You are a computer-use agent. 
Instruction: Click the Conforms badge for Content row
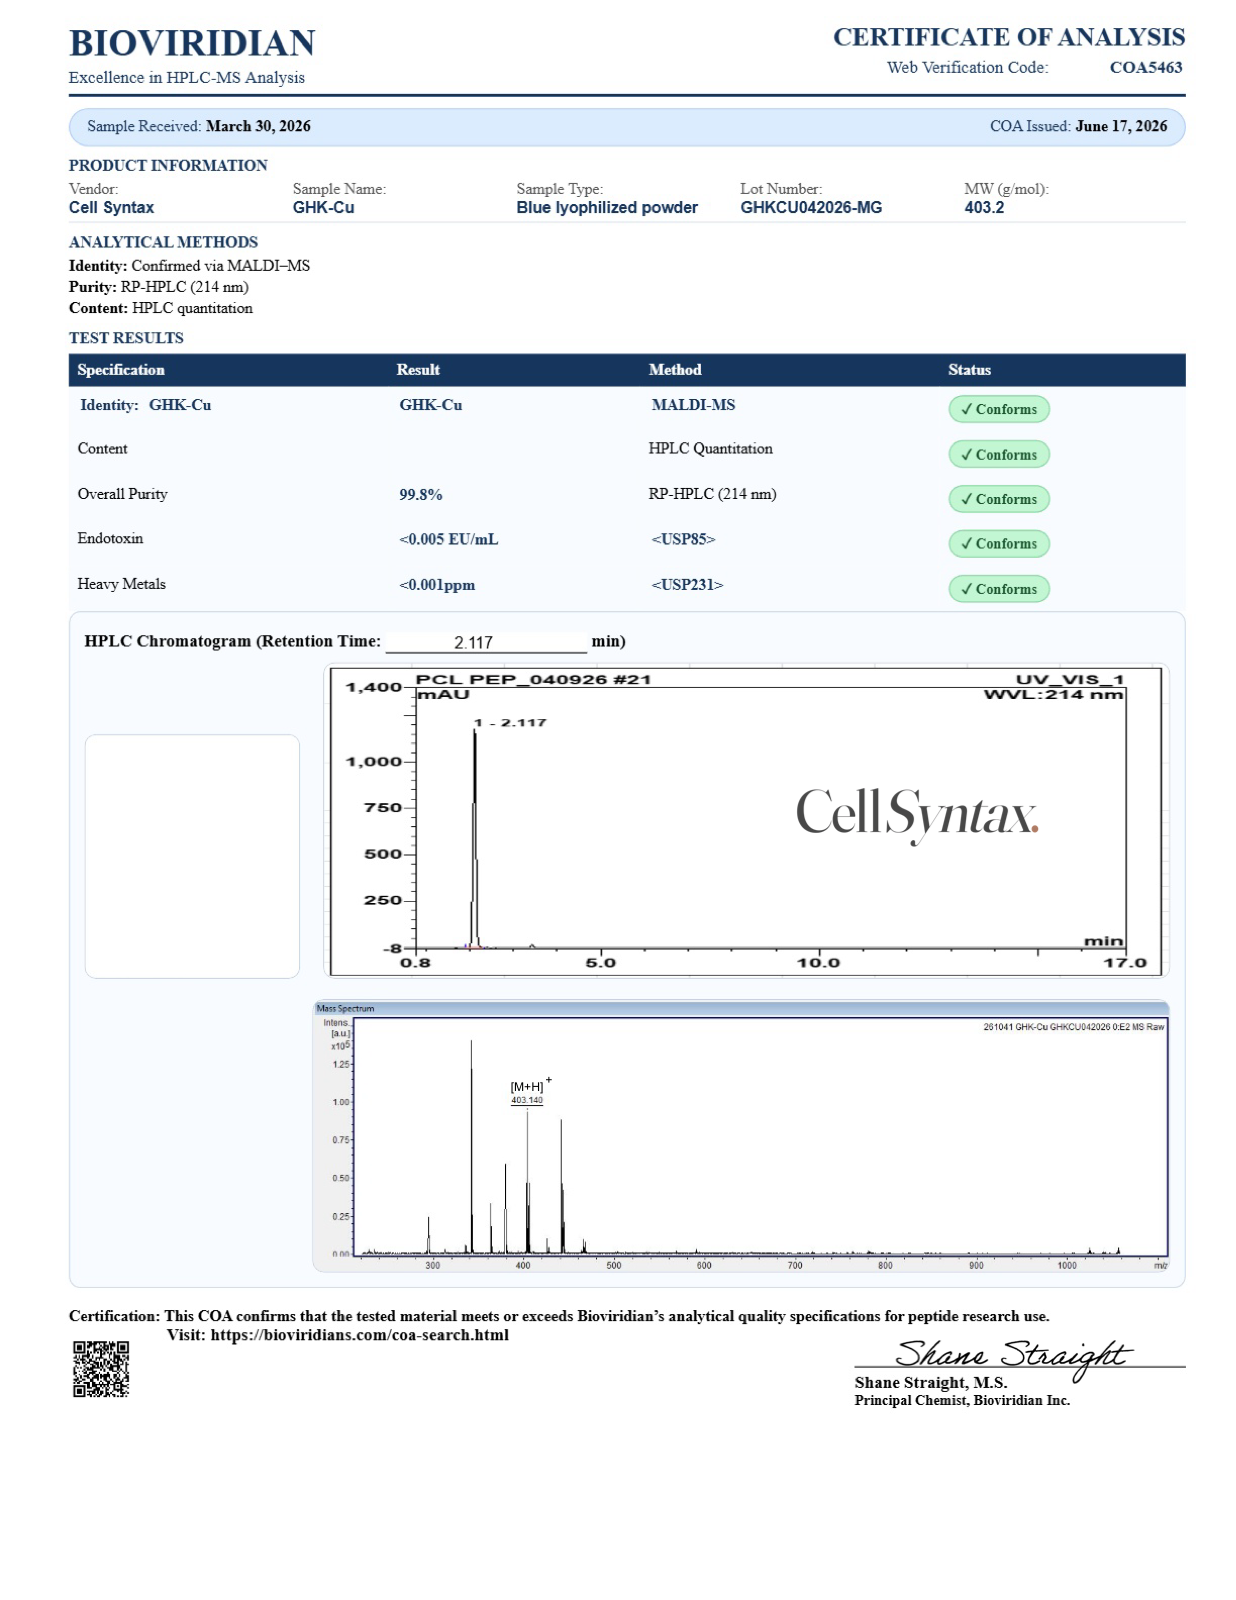tap(999, 454)
